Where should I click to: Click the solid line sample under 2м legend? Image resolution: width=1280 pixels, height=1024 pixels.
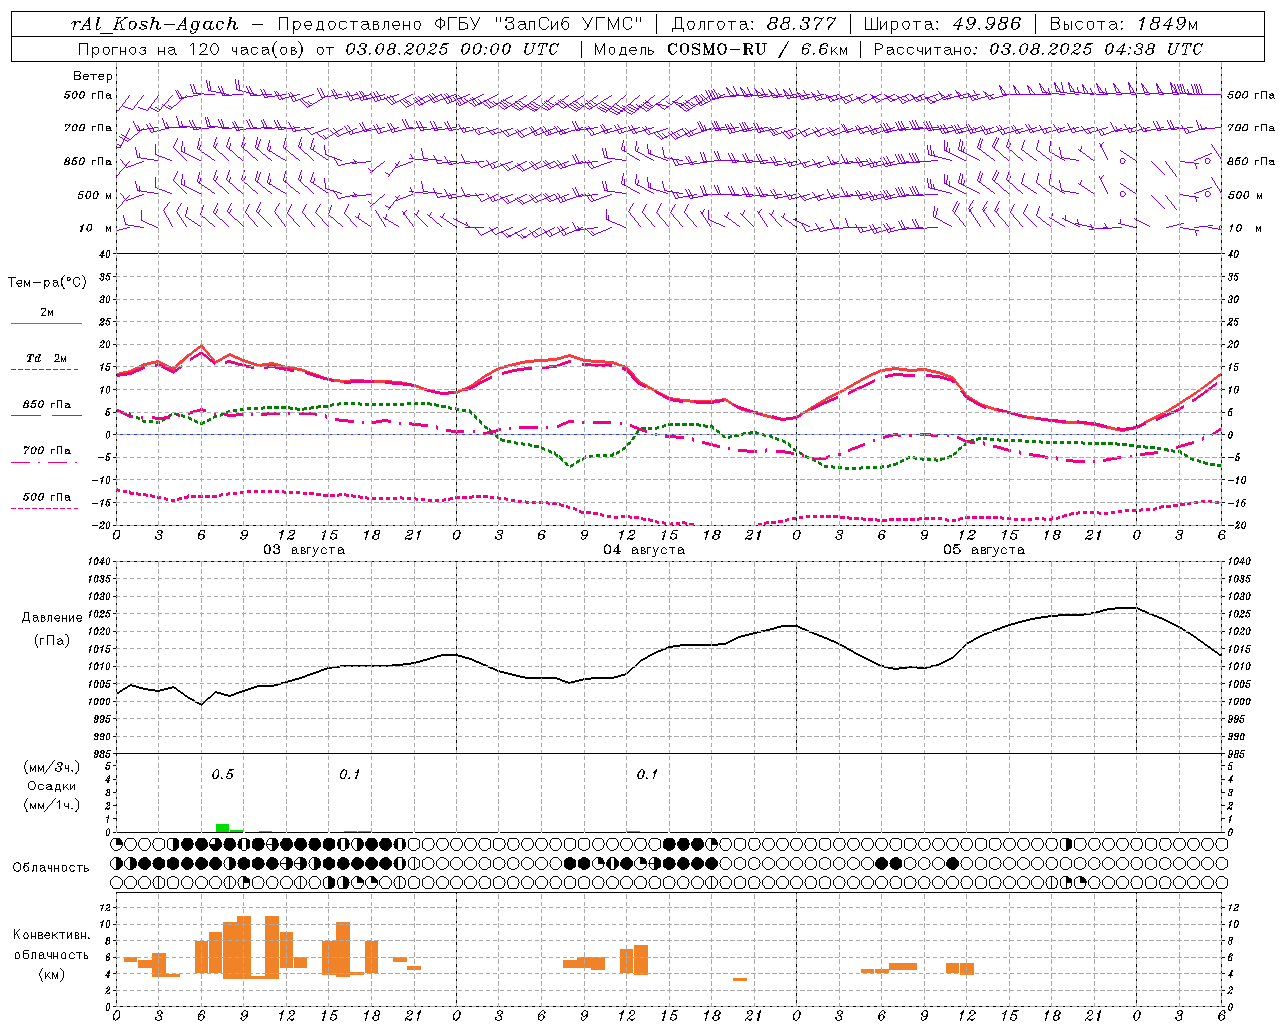[x=46, y=324]
